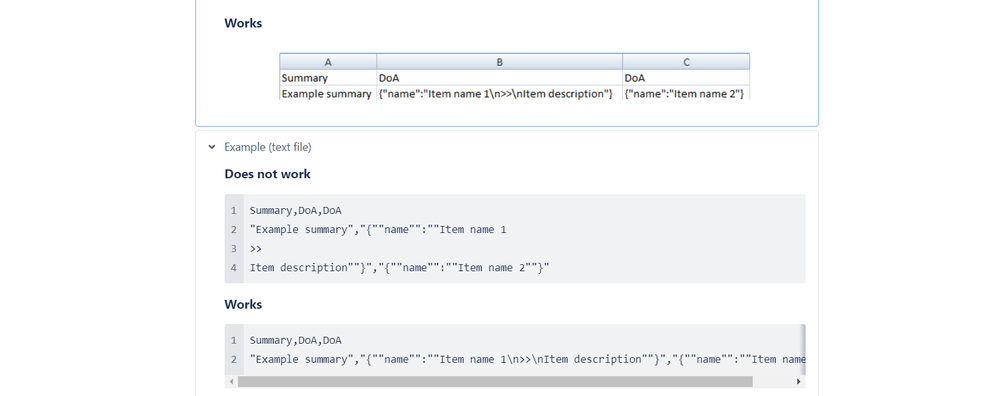Image resolution: width=999 pixels, height=396 pixels.
Task: Click the Does not work heading
Action: 268,174
